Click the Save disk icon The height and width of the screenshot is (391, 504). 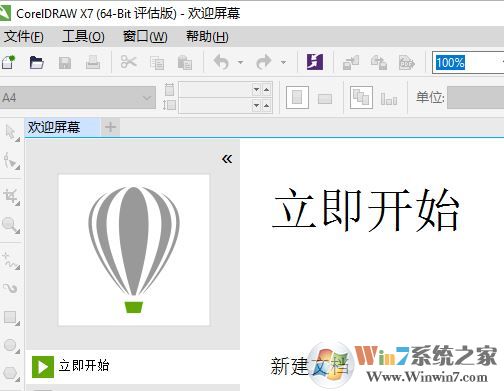[x=65, y=63]
